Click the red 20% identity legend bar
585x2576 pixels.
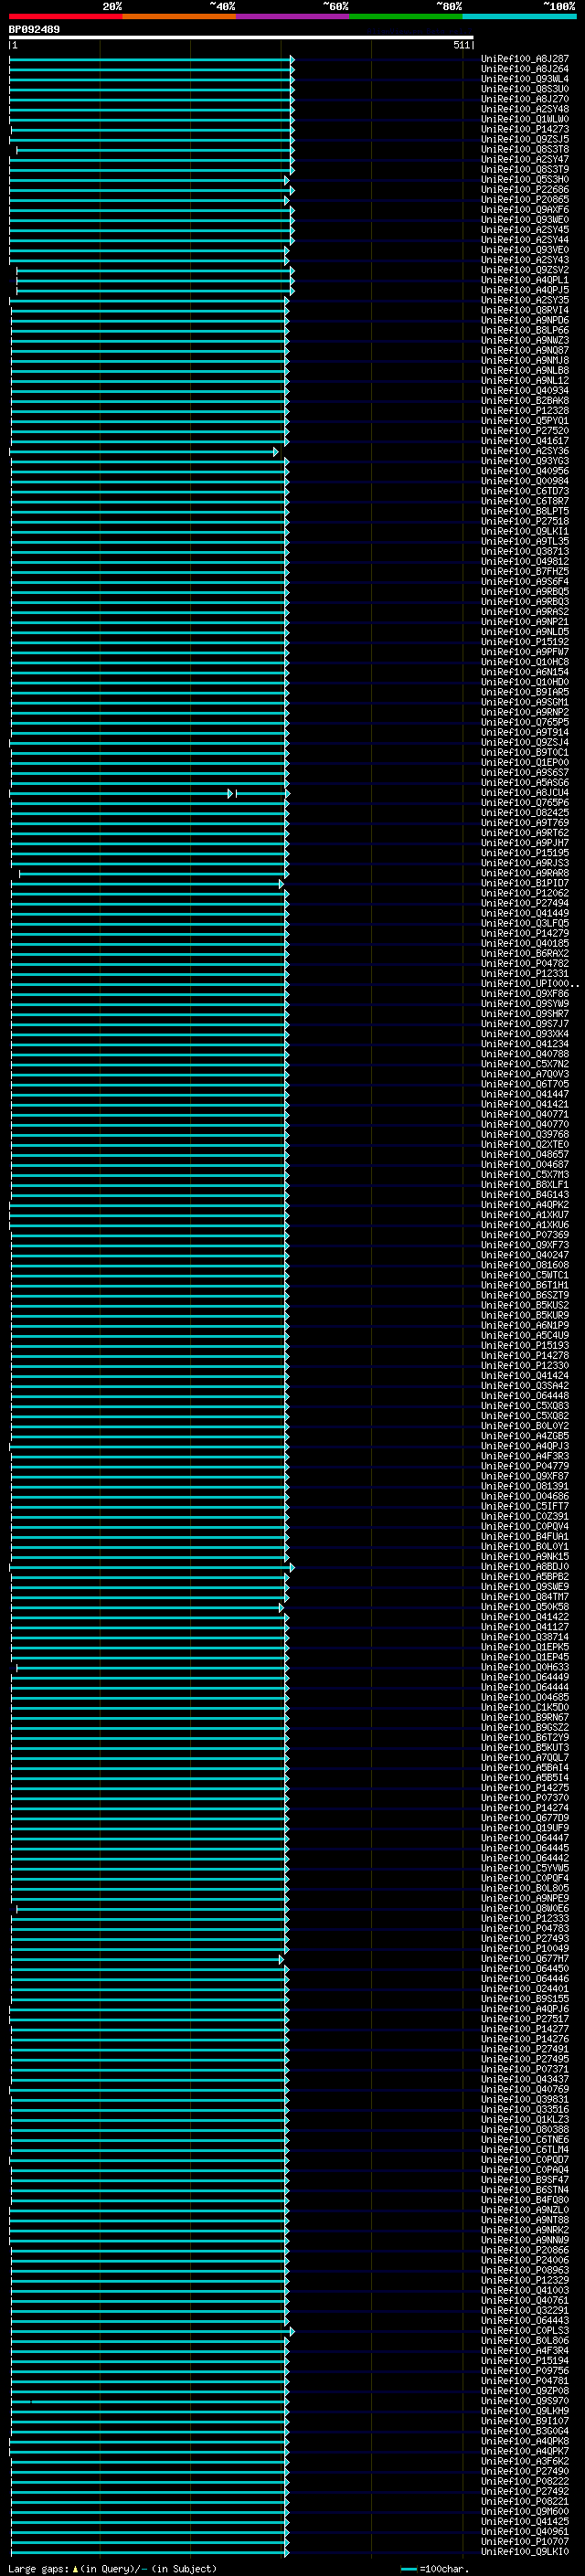point(65,16)
